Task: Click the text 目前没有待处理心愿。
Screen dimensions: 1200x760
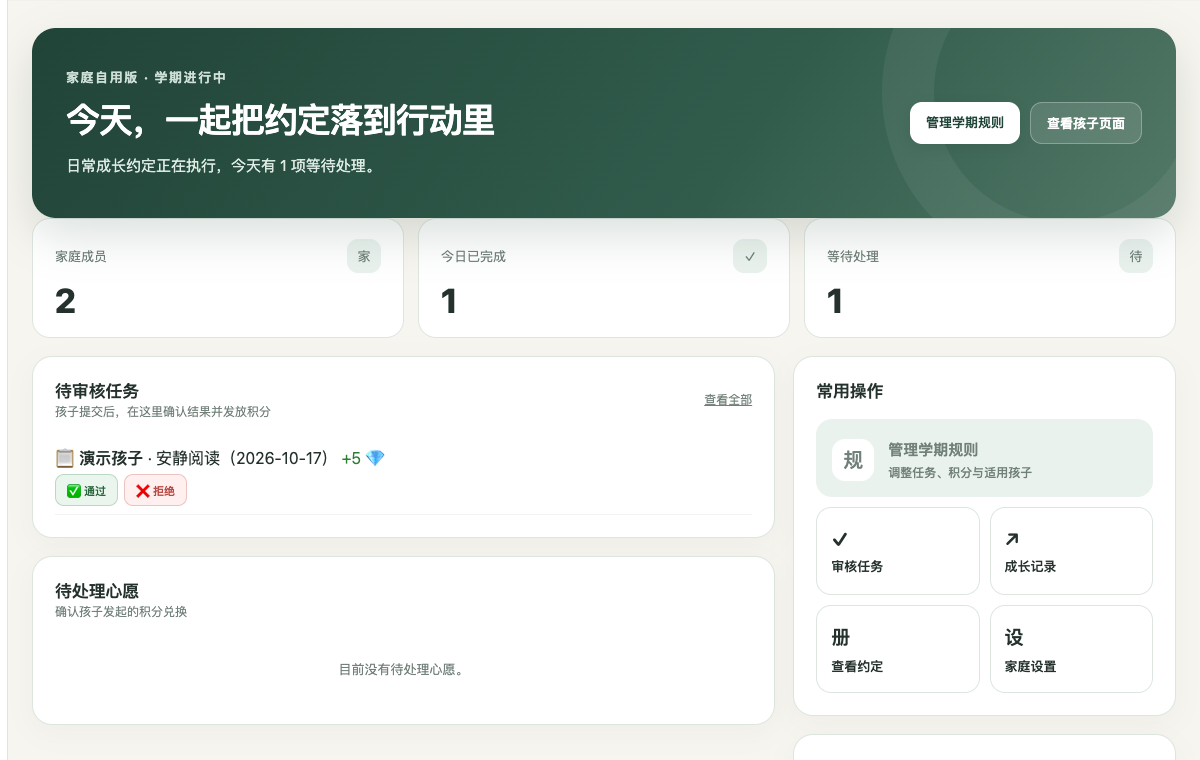Action: (x=403, y=669)
